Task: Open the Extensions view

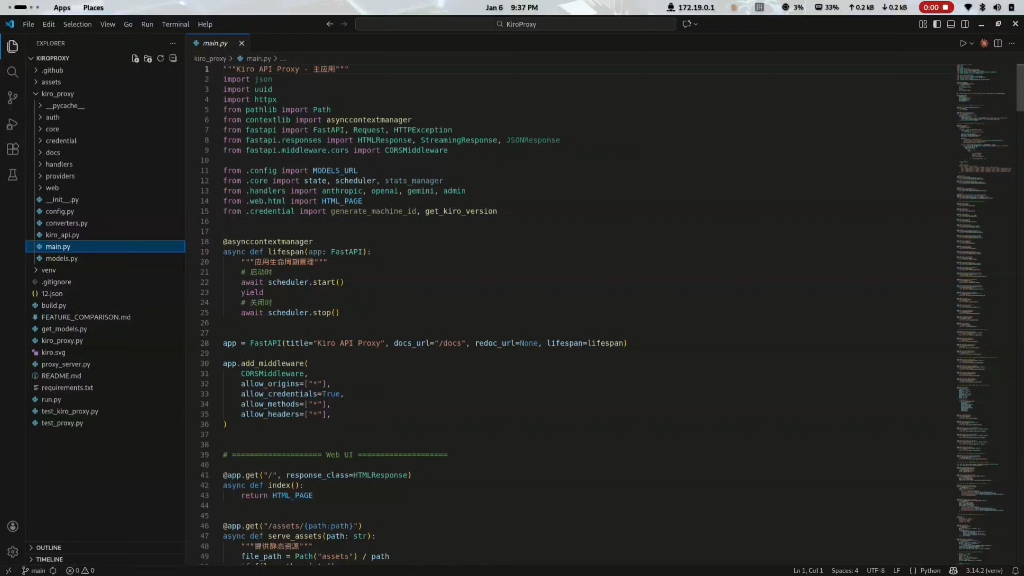Action: (x=12, y=149)
